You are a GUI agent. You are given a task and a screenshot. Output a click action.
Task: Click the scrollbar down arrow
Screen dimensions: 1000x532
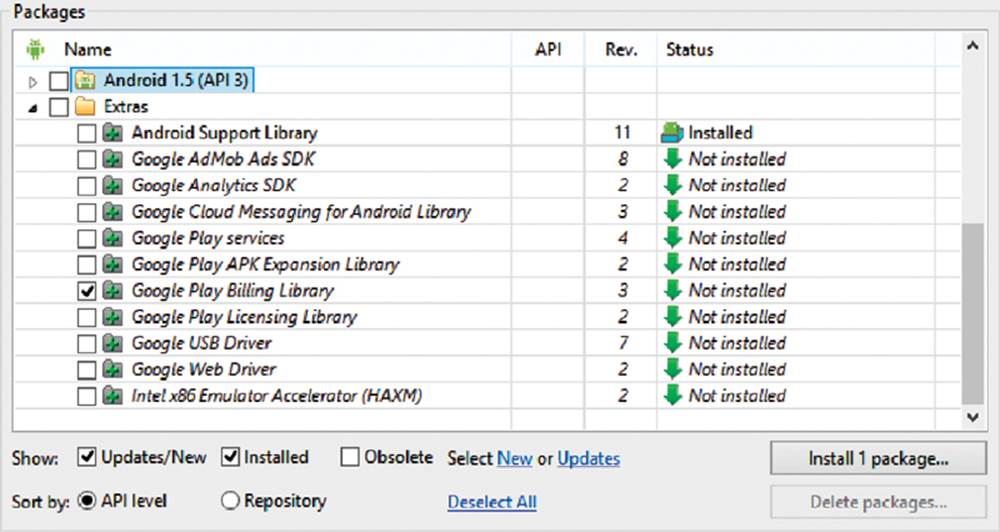click(x=973, y=417)
